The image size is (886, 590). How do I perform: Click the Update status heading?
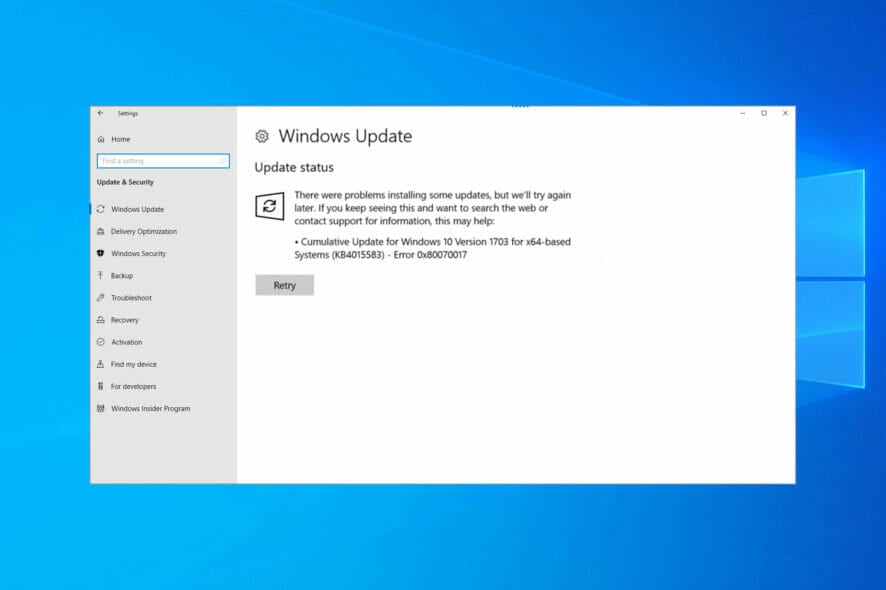click(294, 167)
